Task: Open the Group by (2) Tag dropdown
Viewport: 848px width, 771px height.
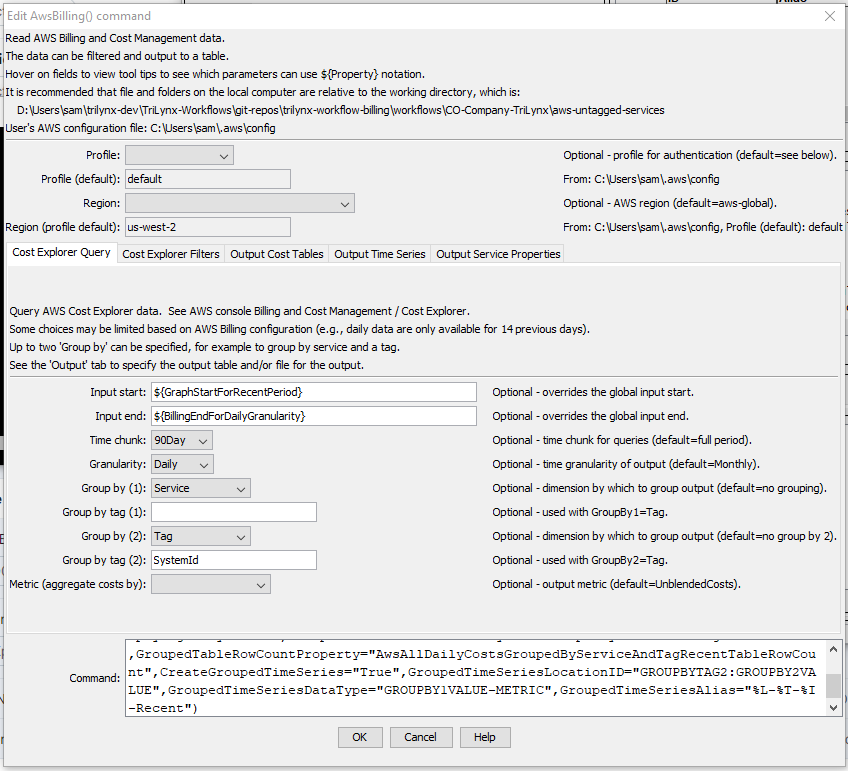Action: [x=201, y=536]
